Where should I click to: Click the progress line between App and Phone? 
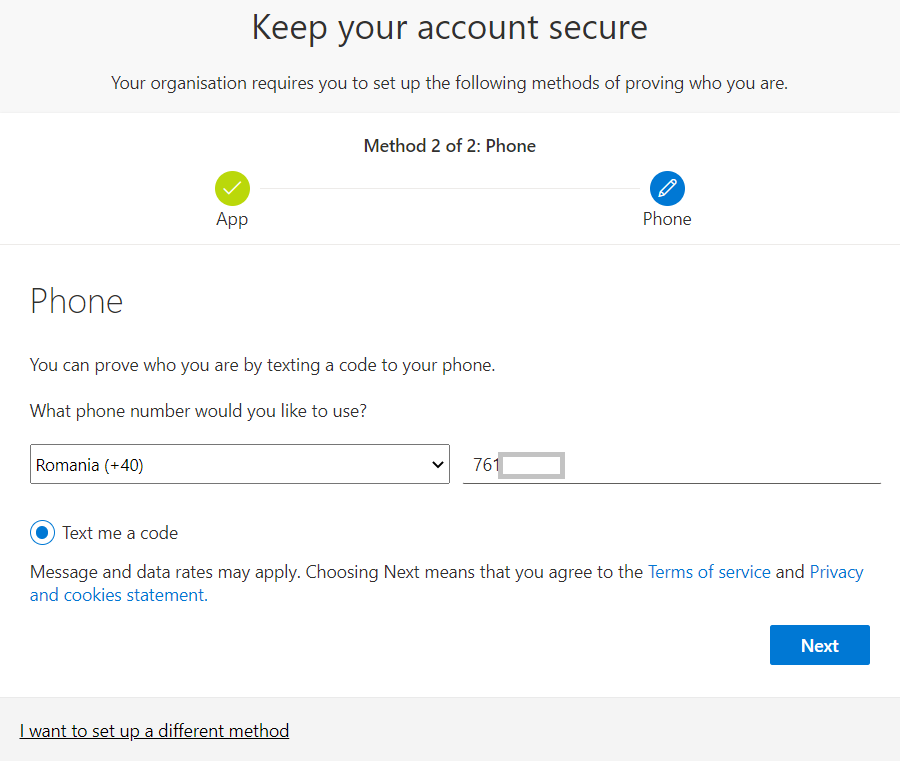tap(449, 188)
